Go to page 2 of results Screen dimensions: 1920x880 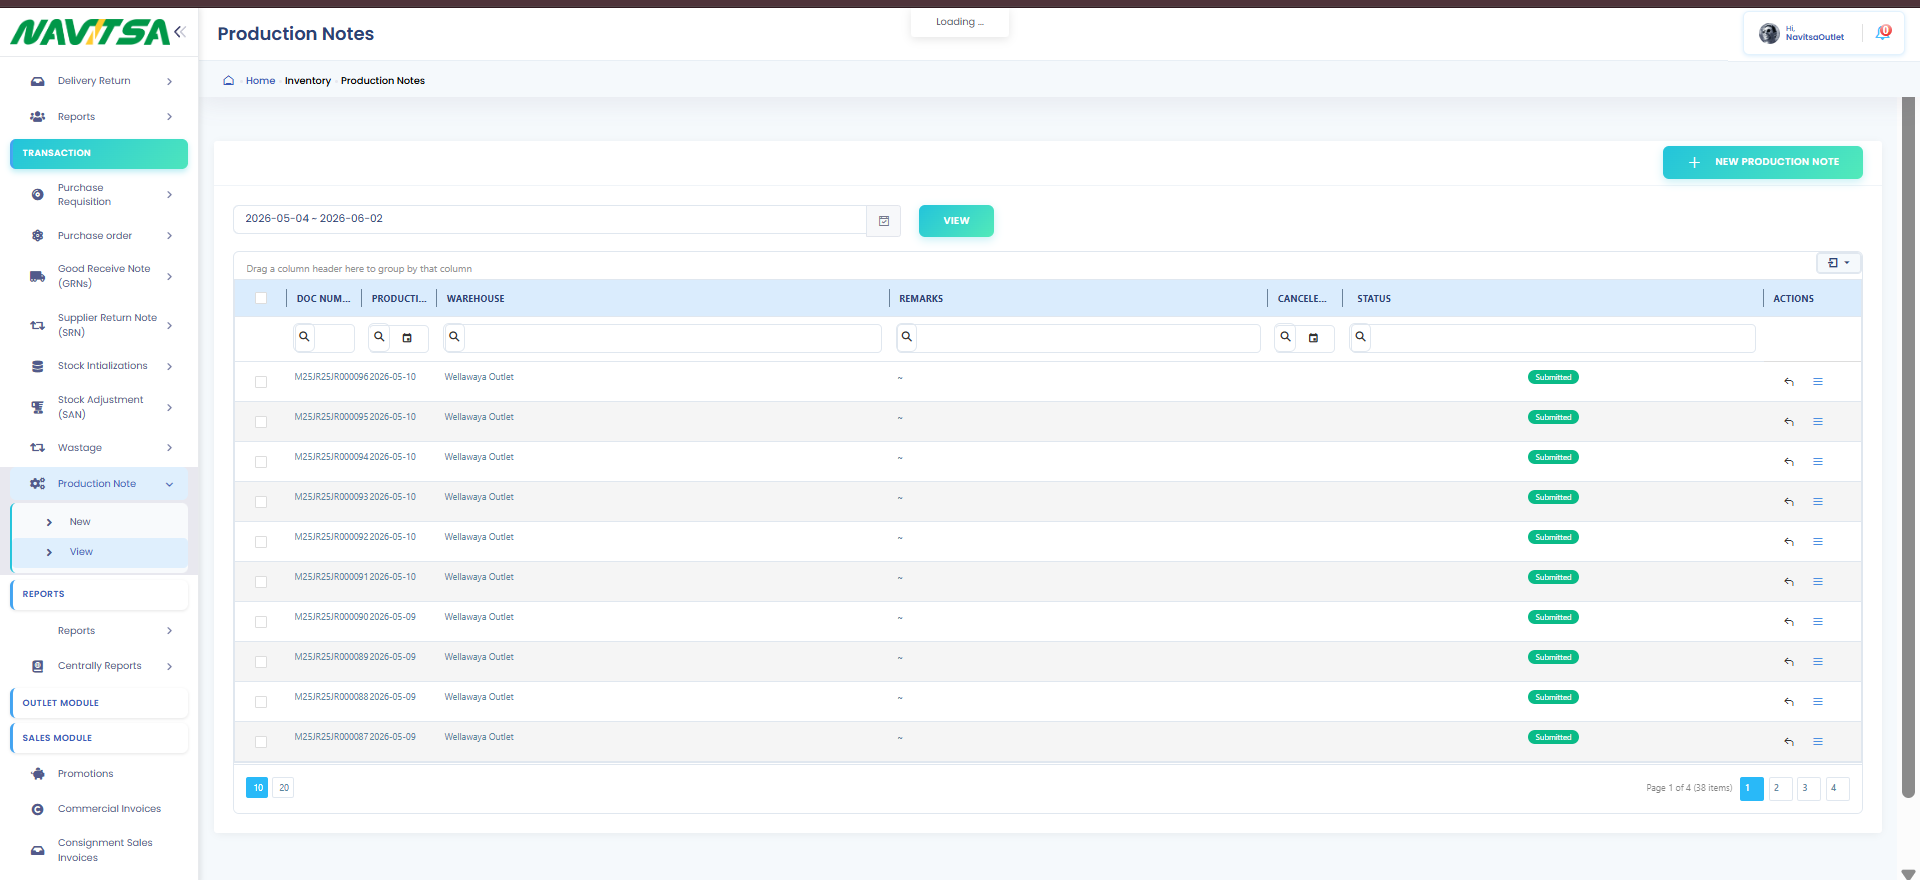[1780, 788]
